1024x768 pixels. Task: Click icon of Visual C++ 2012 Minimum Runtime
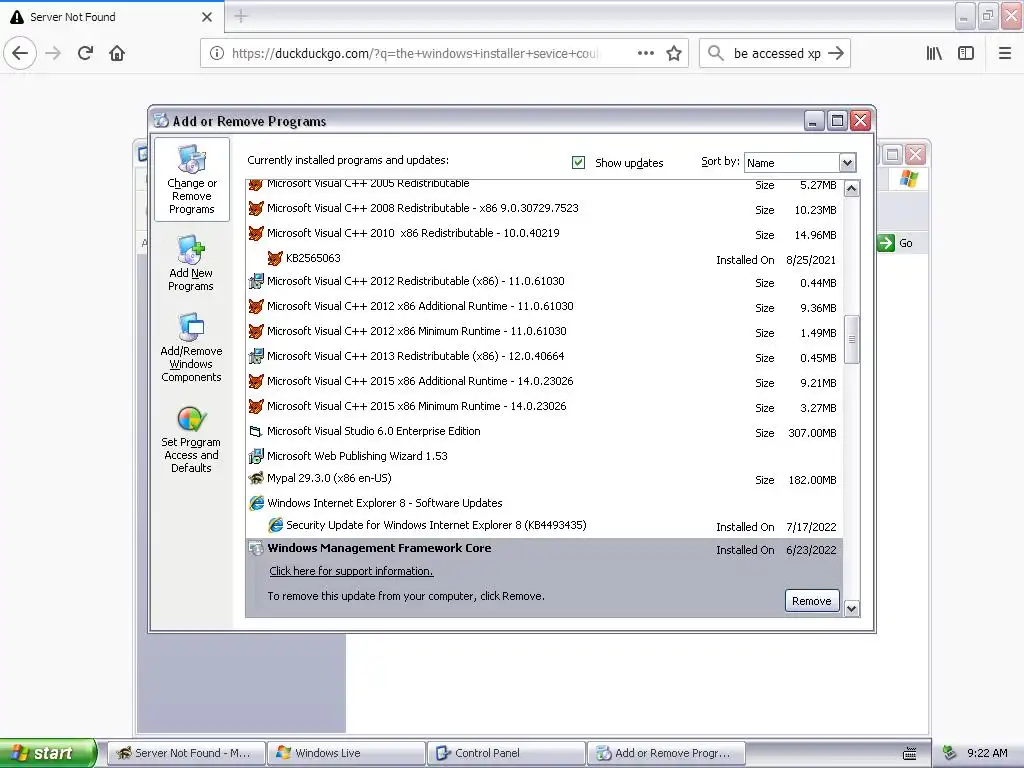pos(256,331)
